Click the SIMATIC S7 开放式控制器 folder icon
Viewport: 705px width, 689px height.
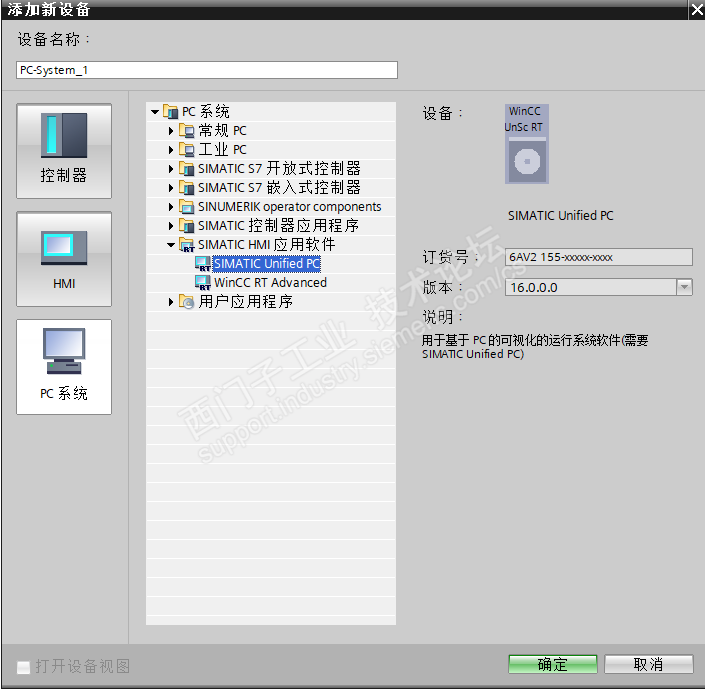click(187, 169)
